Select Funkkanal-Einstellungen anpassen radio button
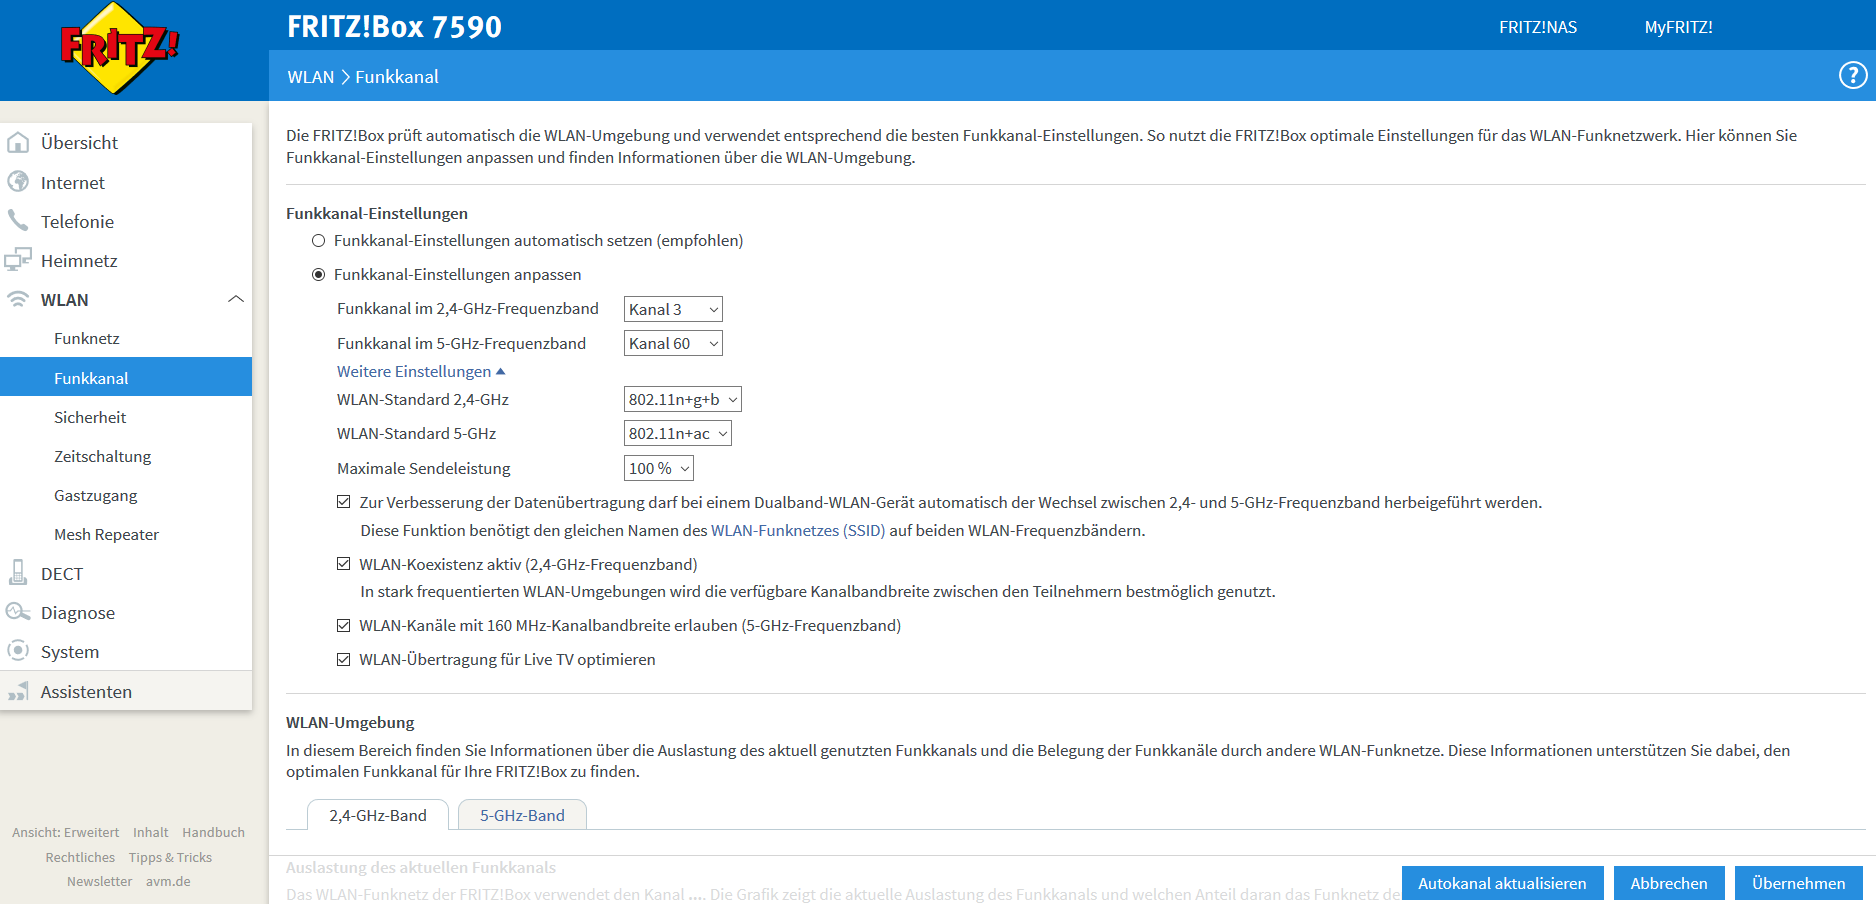The image size is (1876, 904). pyautogui.click(x=318, y=275)
